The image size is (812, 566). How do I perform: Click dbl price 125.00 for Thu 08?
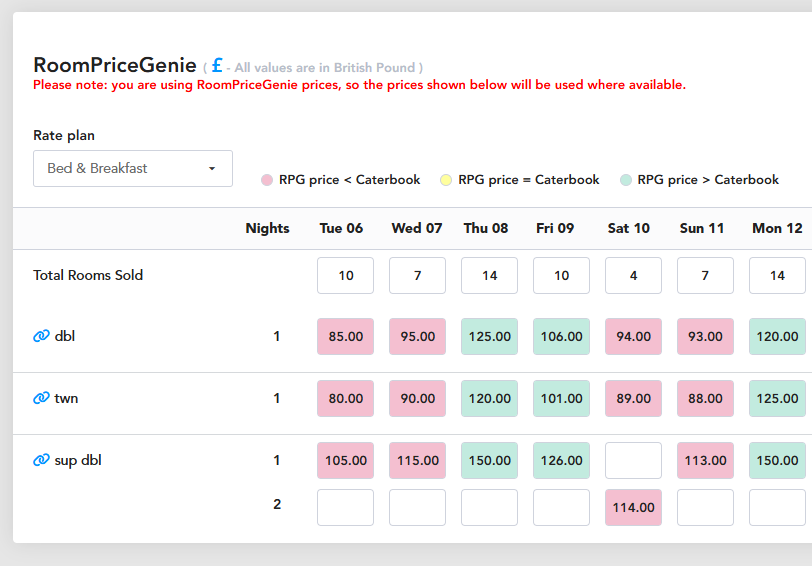tap(489, 337)
